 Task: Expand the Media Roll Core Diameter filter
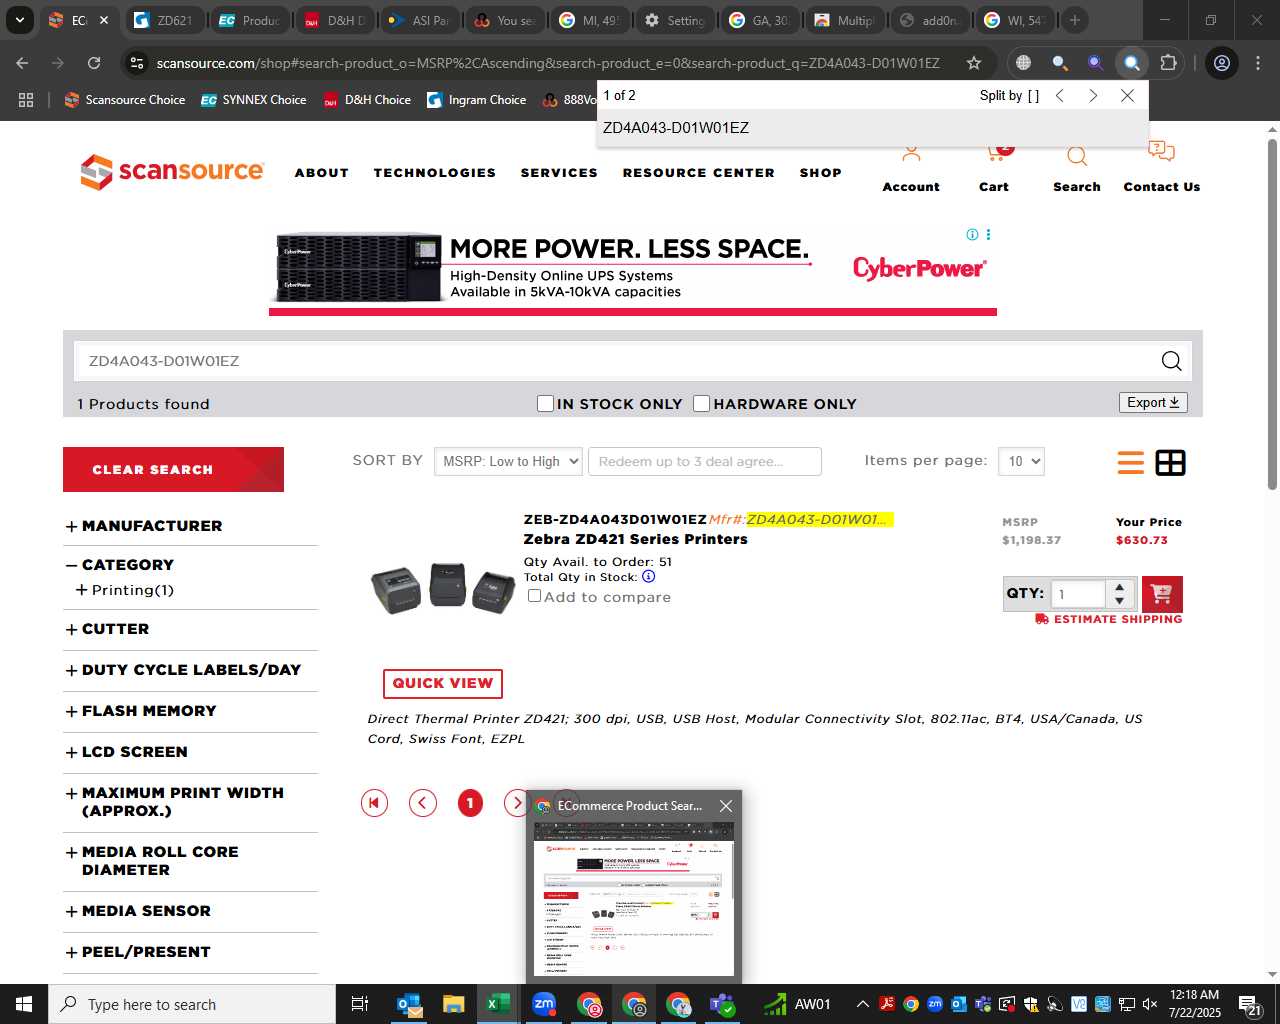(x=71, y=852)
